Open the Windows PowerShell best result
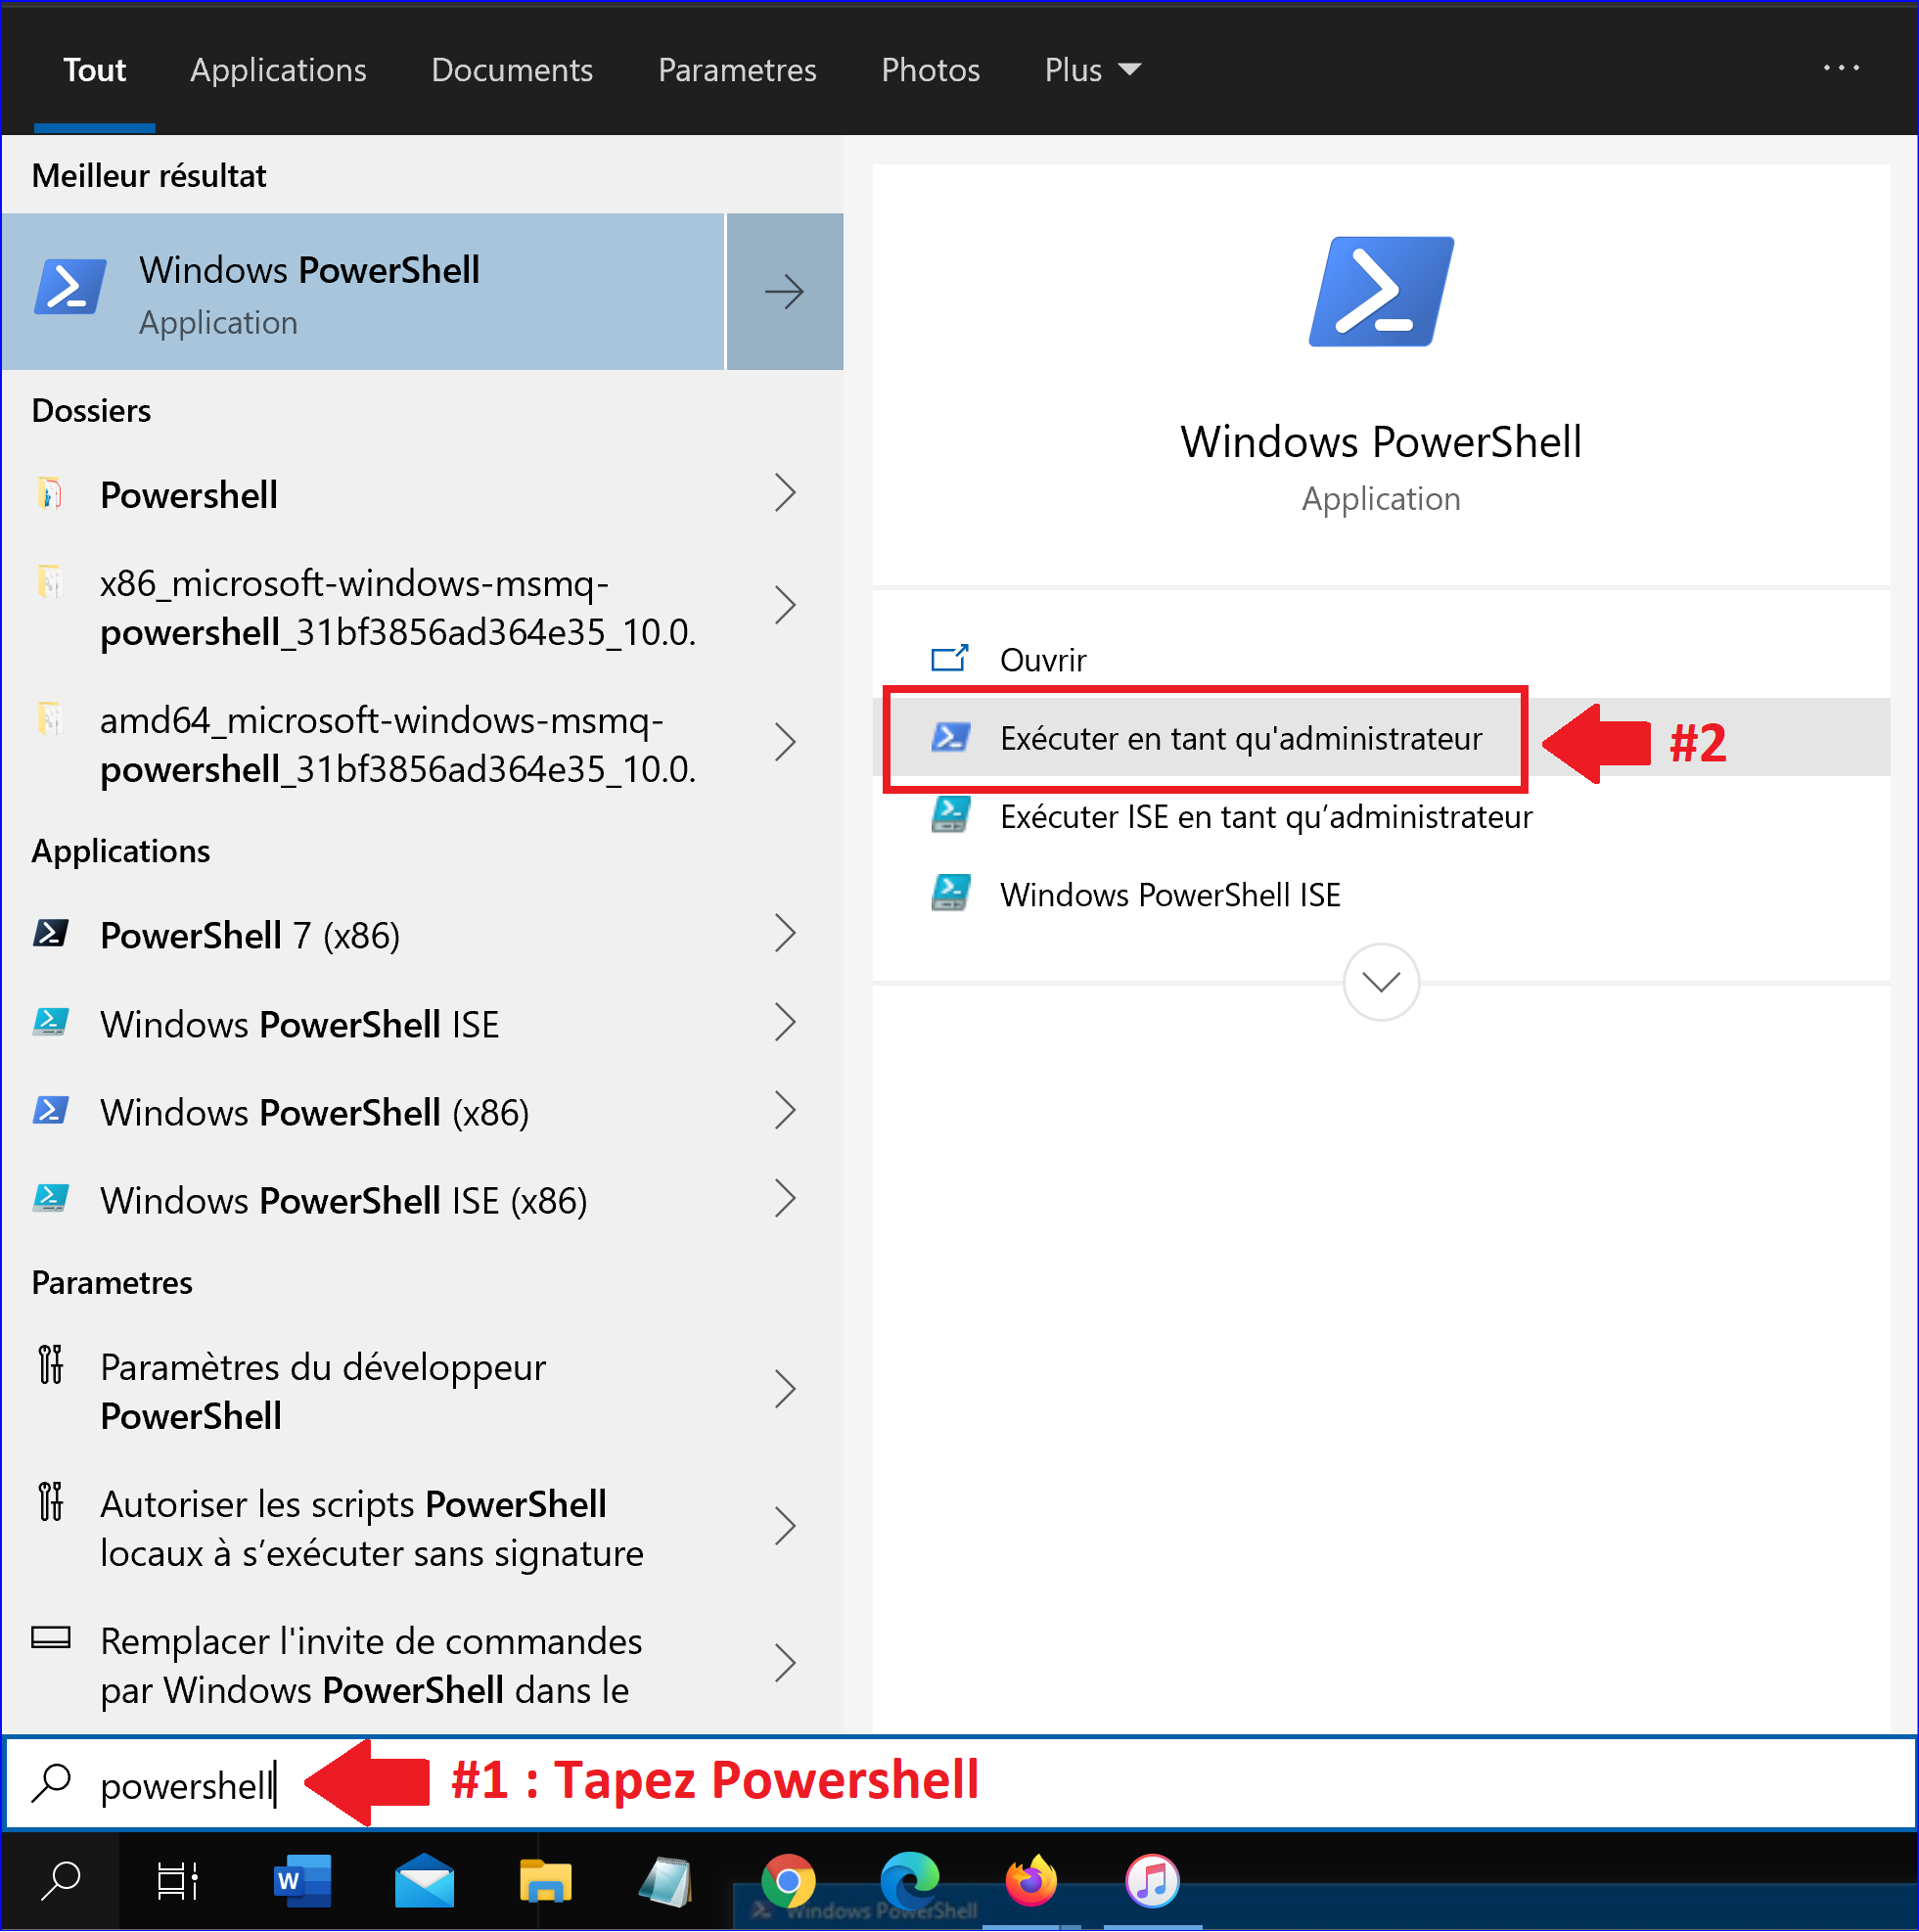The width and height of the screenshot is (1919, 1932). click(x=363, y=291)
